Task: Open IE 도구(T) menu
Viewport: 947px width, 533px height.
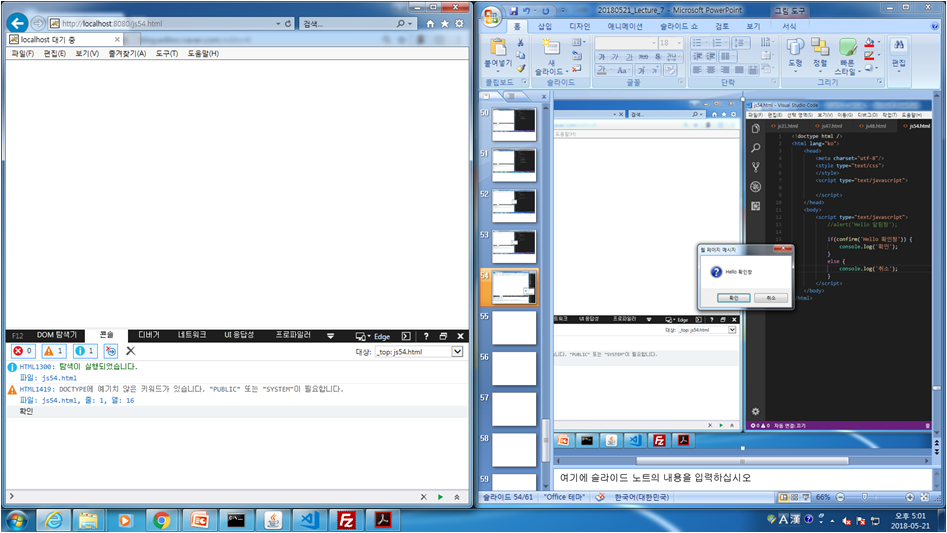Action: coord(167,54)
